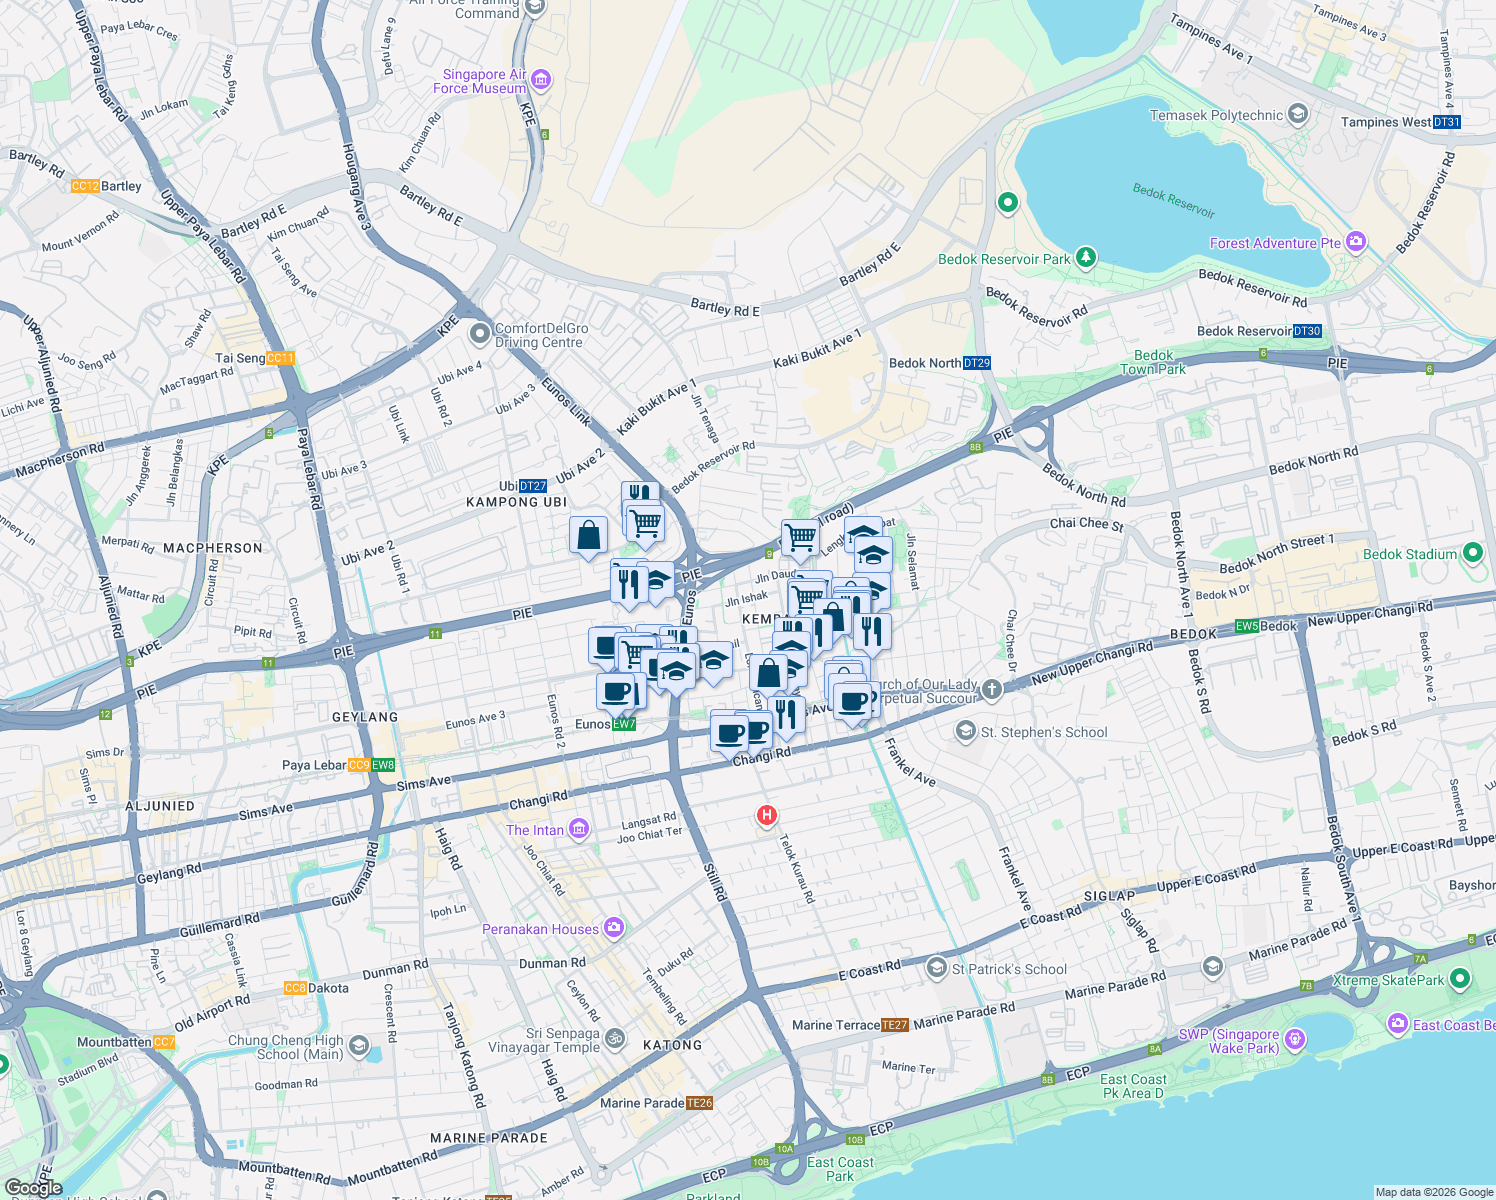
Task: Select the Chung Cheng High School icon
Action: click(x=358, y=1046)
